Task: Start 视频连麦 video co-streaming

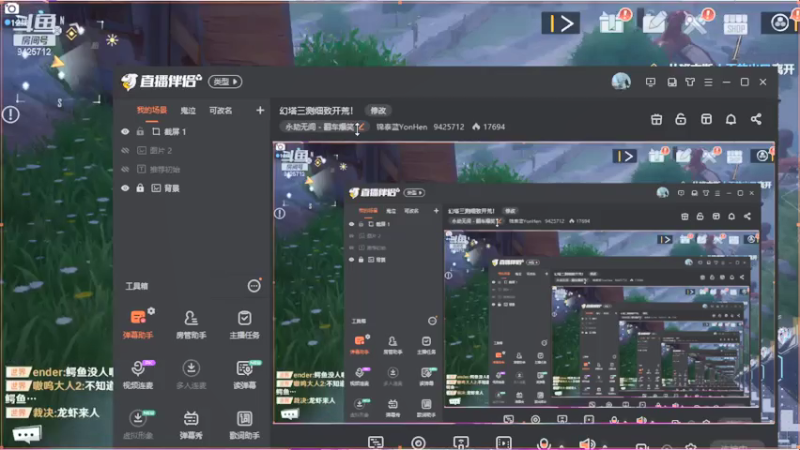Action: coord(138,374)
